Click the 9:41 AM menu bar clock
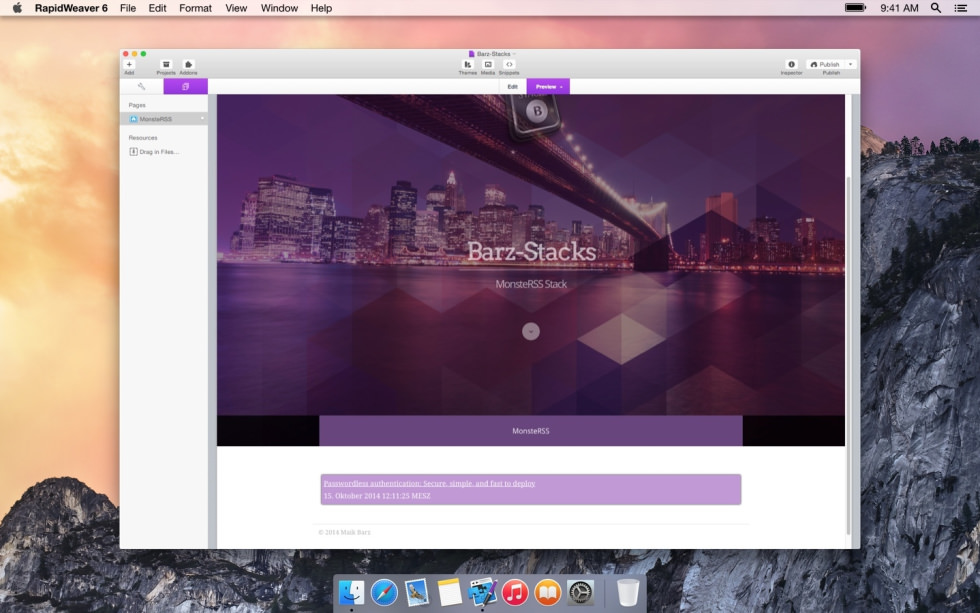The image size is (980, 613). coord(899,8)
